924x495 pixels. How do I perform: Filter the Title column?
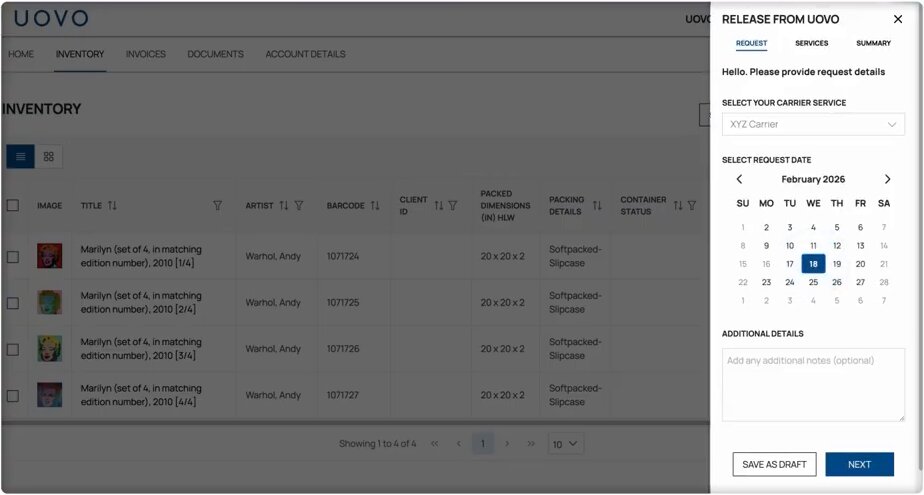point(217,206)
